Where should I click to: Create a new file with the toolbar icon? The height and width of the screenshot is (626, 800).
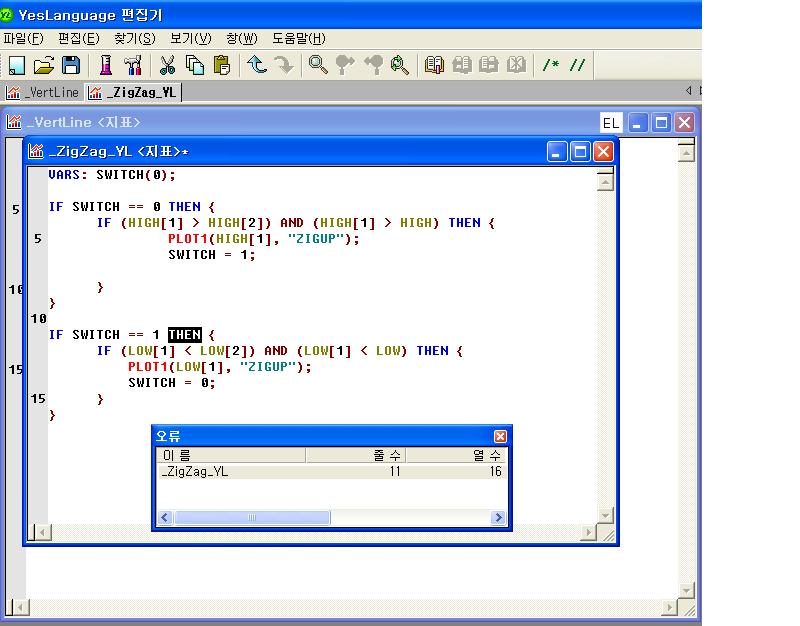(x=17, y=65)
